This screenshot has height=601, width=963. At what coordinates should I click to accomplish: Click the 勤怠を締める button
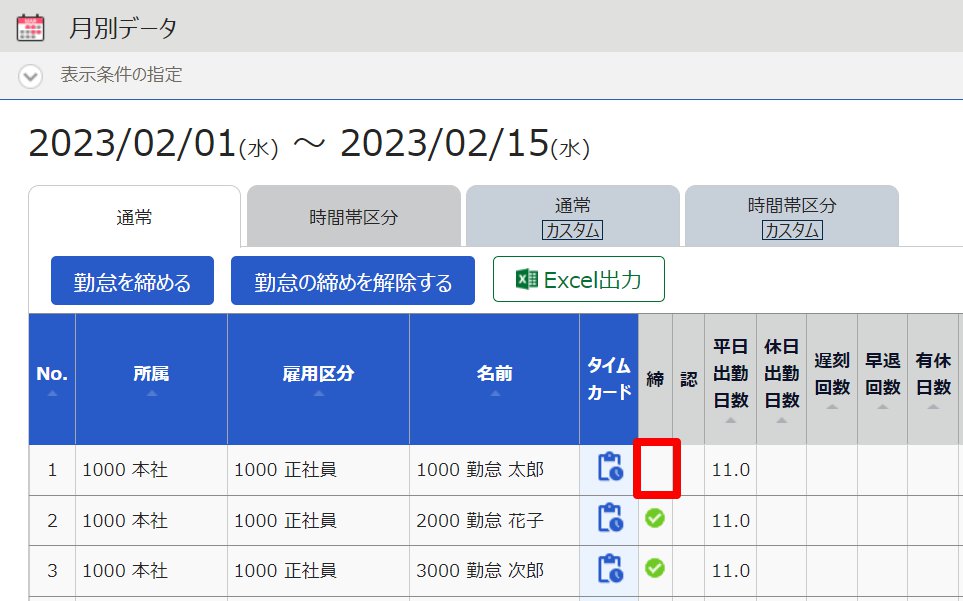tap(133, 281)
